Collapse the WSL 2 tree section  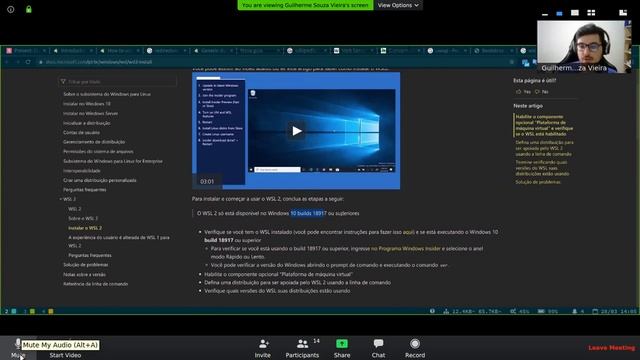point(61,199)
